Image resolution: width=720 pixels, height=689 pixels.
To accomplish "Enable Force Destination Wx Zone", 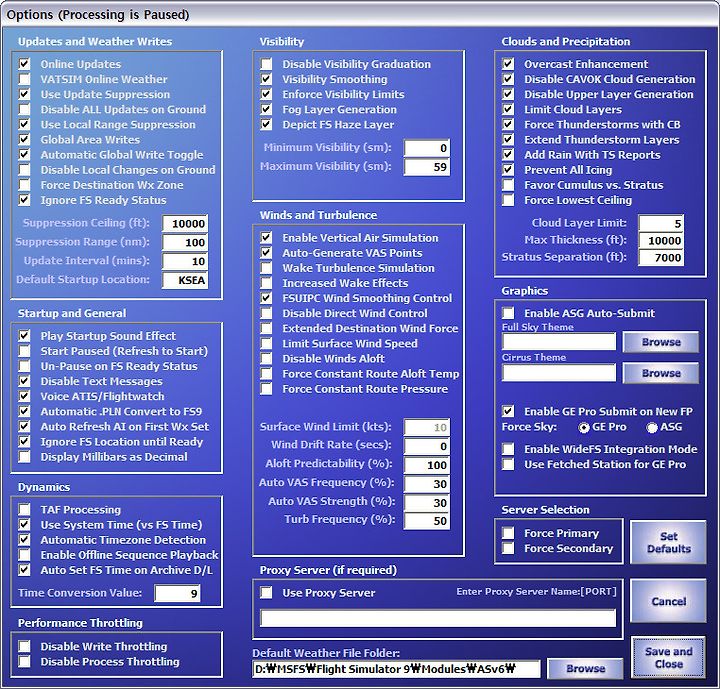I will 24,185.
